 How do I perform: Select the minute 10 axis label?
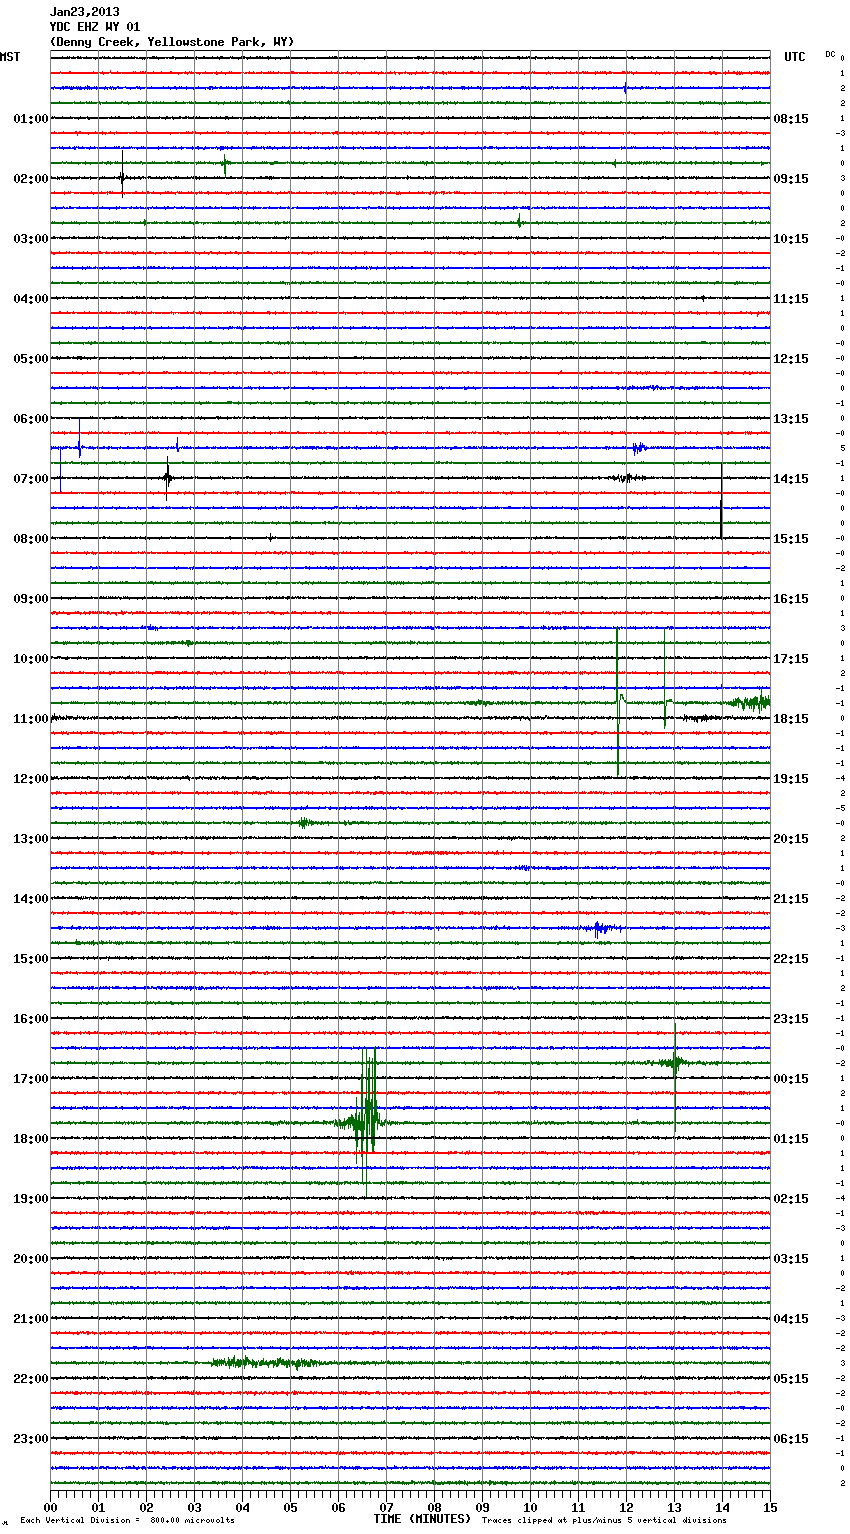530,1507
